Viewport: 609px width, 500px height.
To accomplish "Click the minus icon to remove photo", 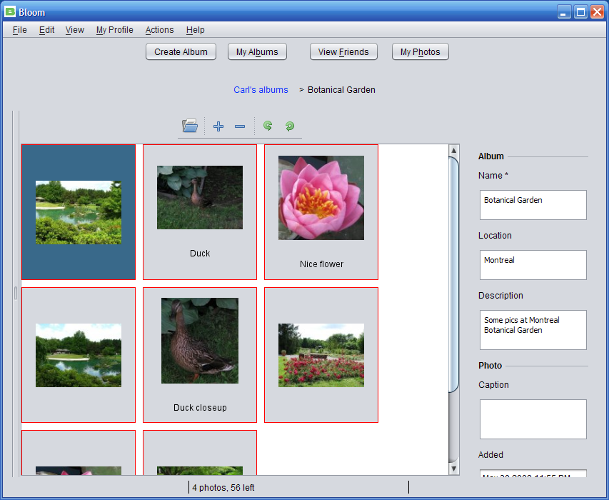I will 240,126.
